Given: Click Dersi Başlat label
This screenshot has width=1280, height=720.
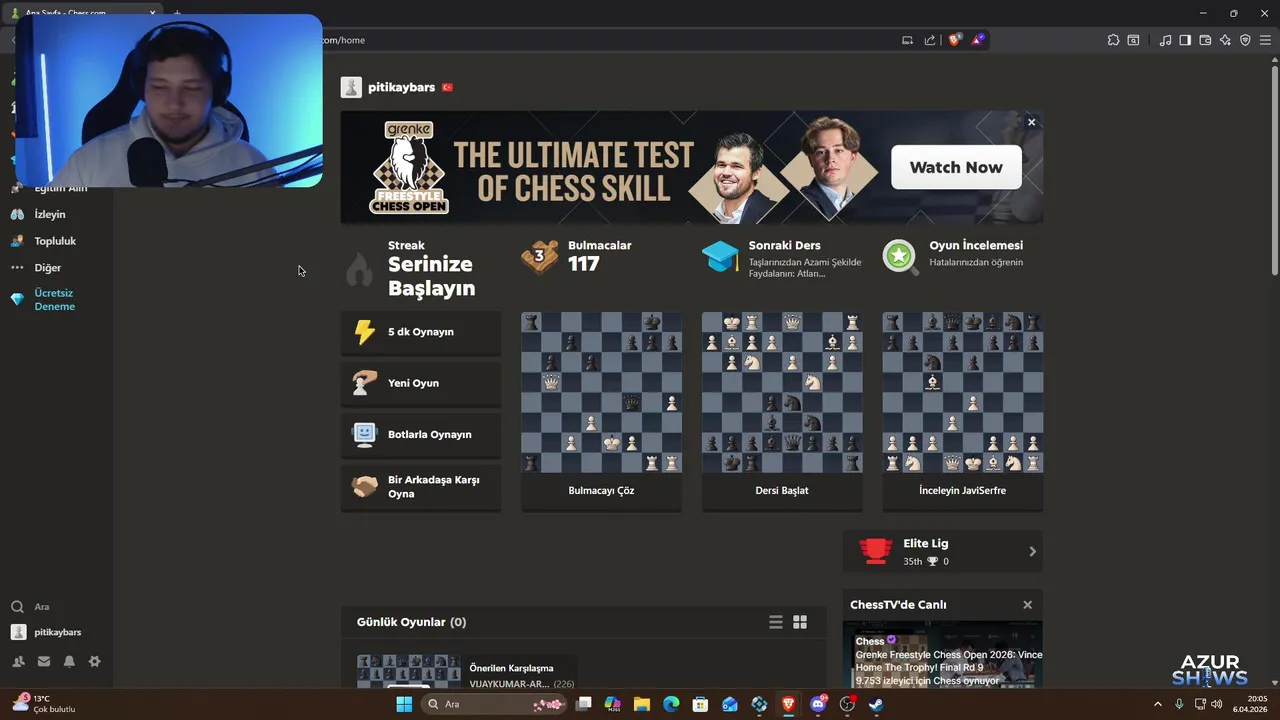Looking at the screenshot, I should [x=782, y=491].
